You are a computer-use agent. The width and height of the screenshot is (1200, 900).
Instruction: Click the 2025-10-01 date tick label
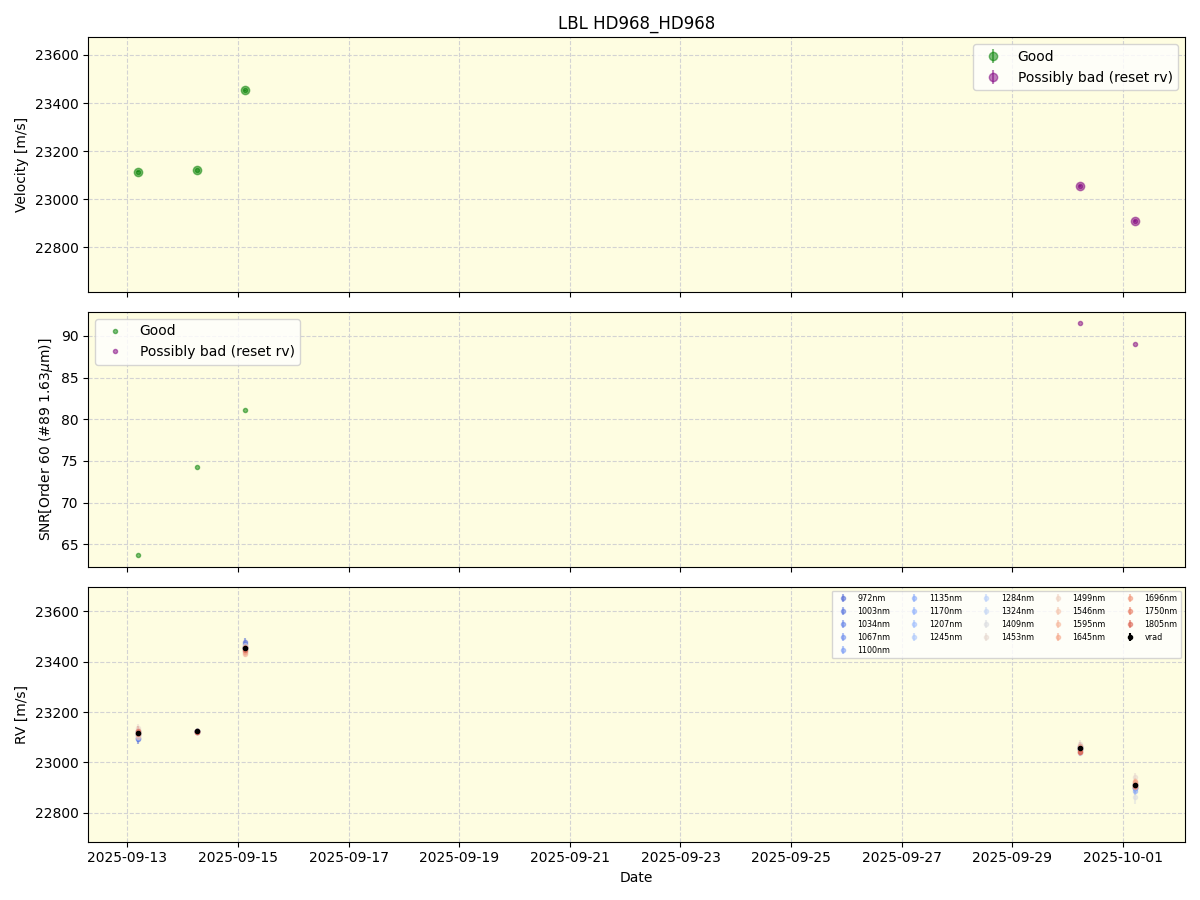pos(1123,857)
